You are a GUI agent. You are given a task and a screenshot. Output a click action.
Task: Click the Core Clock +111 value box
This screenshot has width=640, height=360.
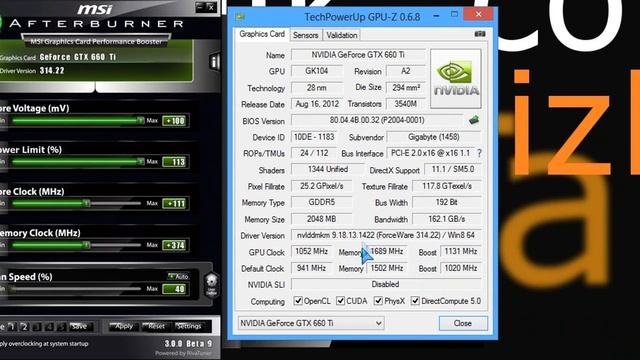coord(175,204)
